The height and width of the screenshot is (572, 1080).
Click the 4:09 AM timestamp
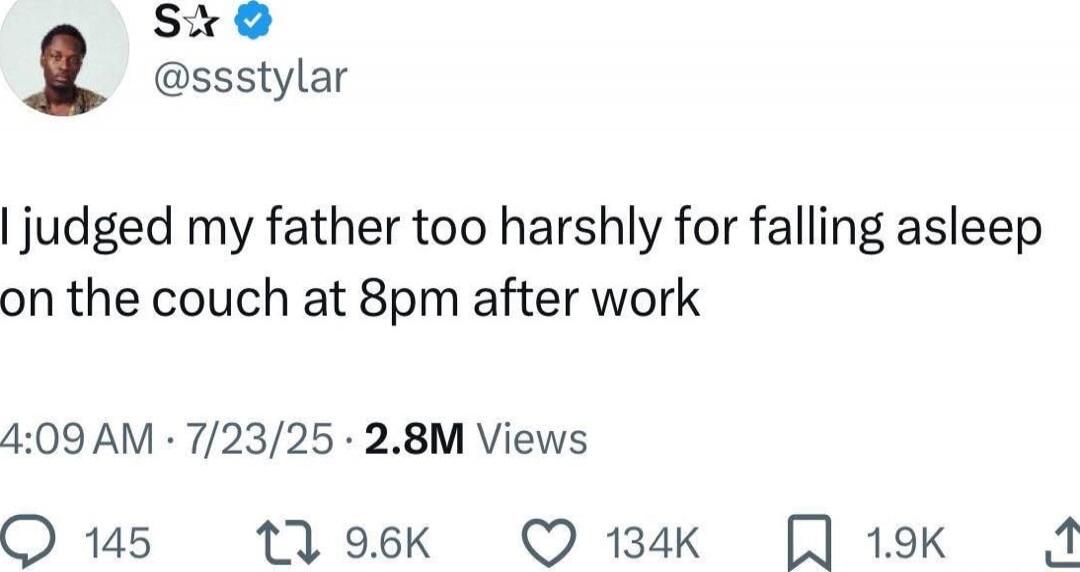[77, 437]
